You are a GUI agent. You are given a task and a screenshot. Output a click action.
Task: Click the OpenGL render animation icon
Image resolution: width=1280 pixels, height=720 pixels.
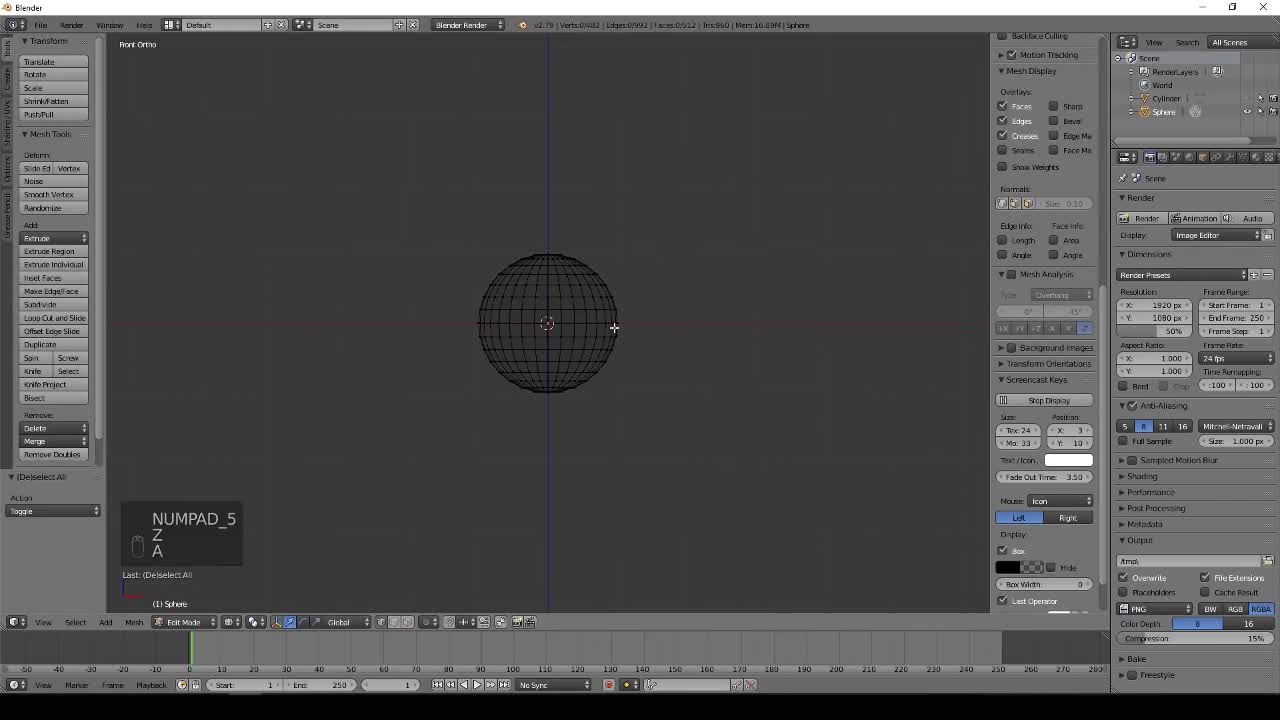[530, 622]
